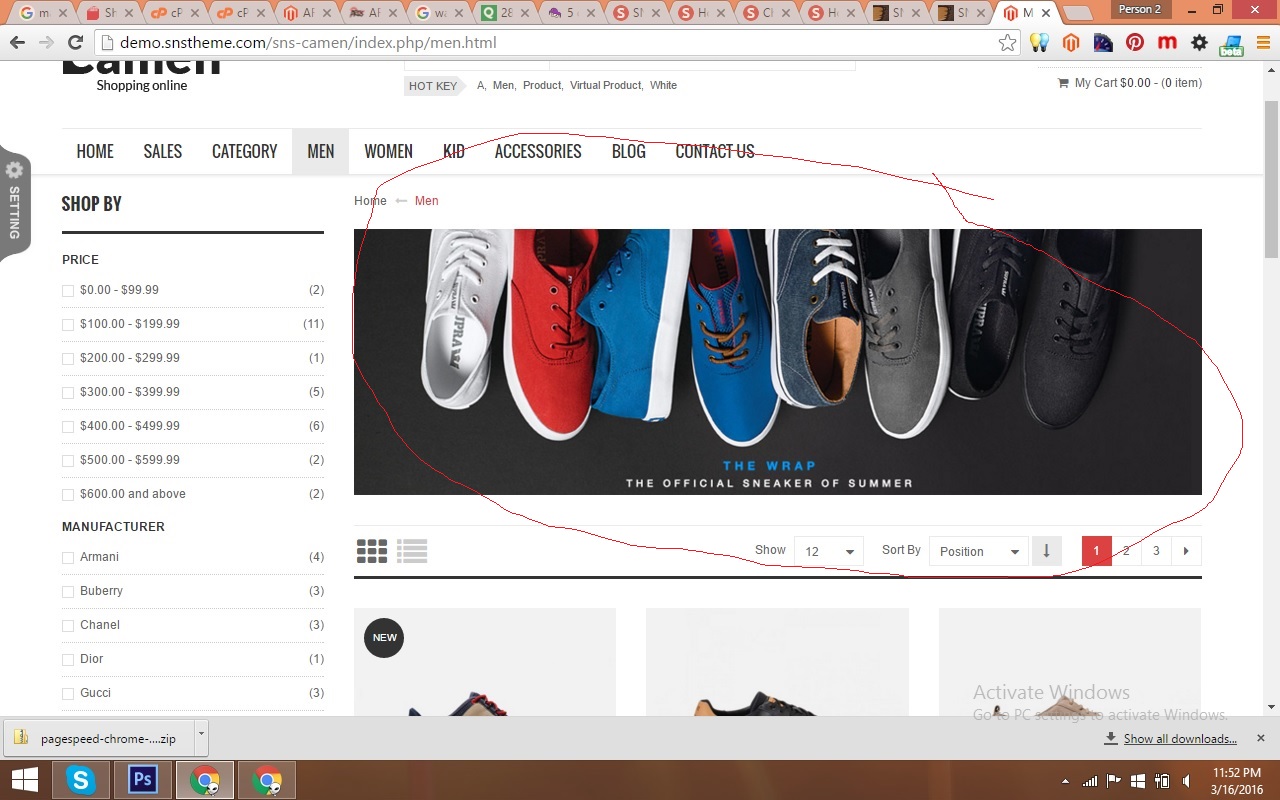Click Show all downloads link

pyautogui.click(x=1179, y=739)
